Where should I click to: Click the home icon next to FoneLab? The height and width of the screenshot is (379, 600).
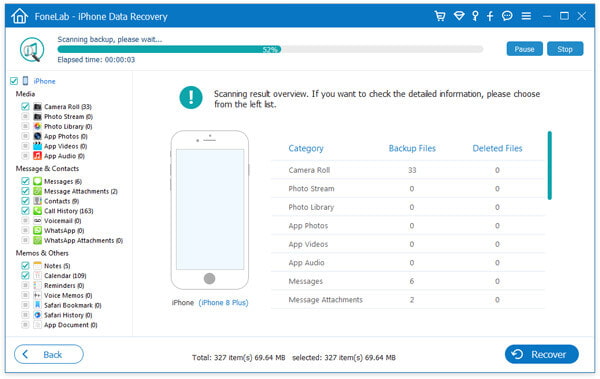tap(20, 16)
